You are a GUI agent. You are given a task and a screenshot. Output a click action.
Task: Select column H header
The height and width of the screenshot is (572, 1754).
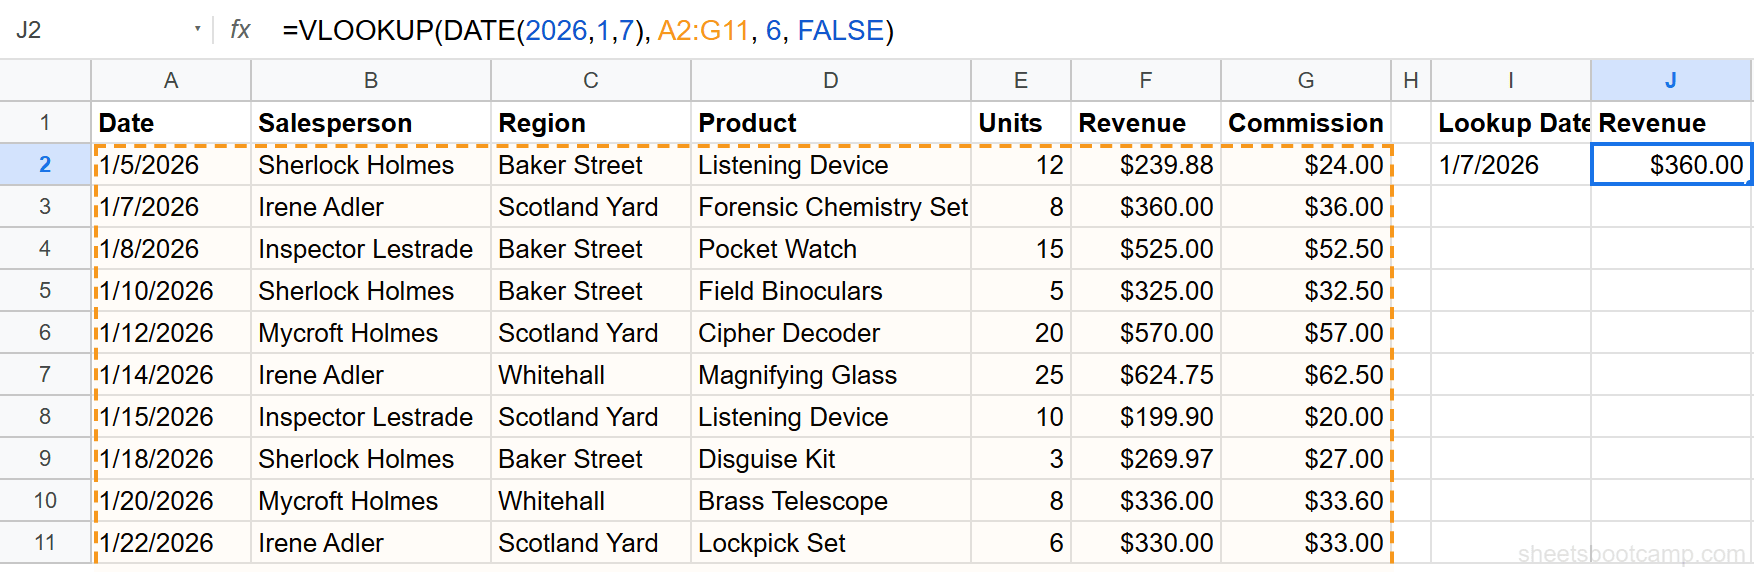(1411, 80)
